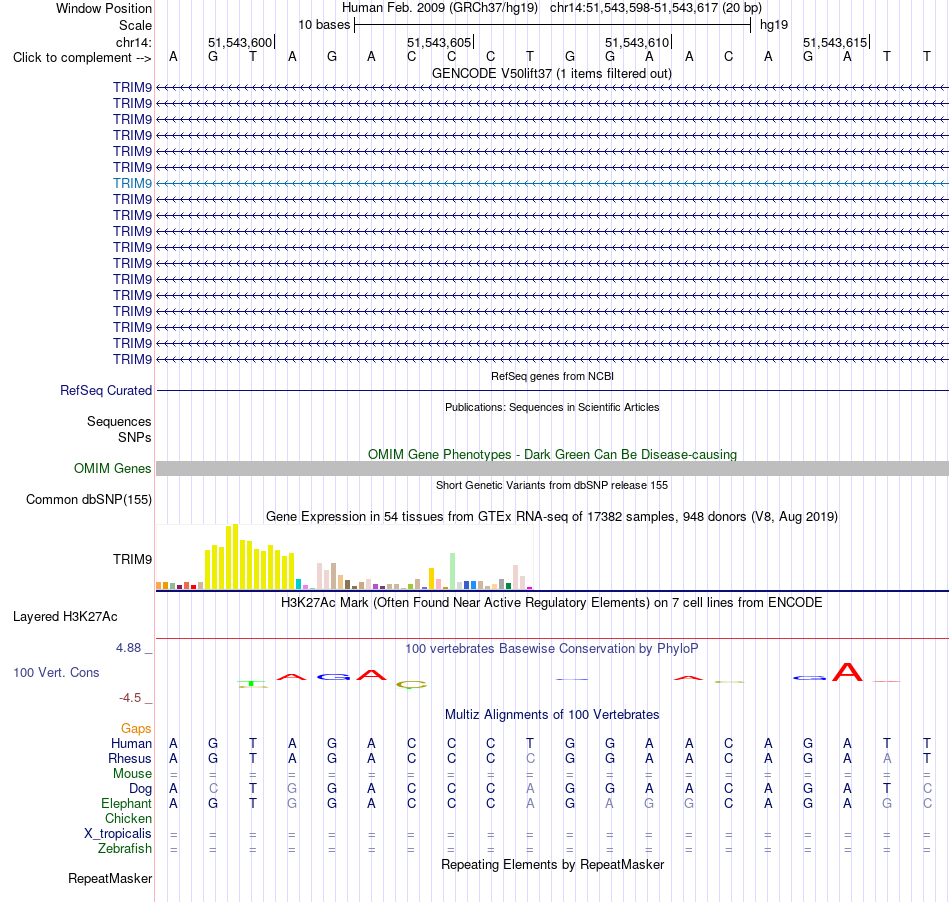Click the RepeatMasker track label

110,878
